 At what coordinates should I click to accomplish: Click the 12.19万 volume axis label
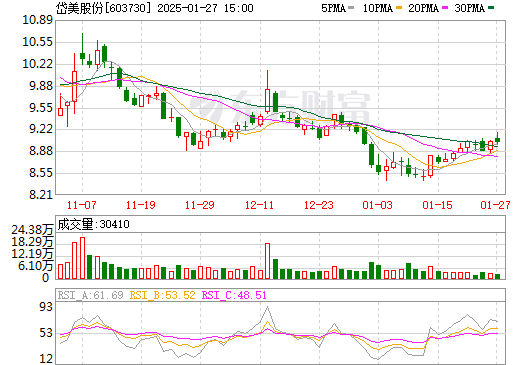[x=32, y=254]
